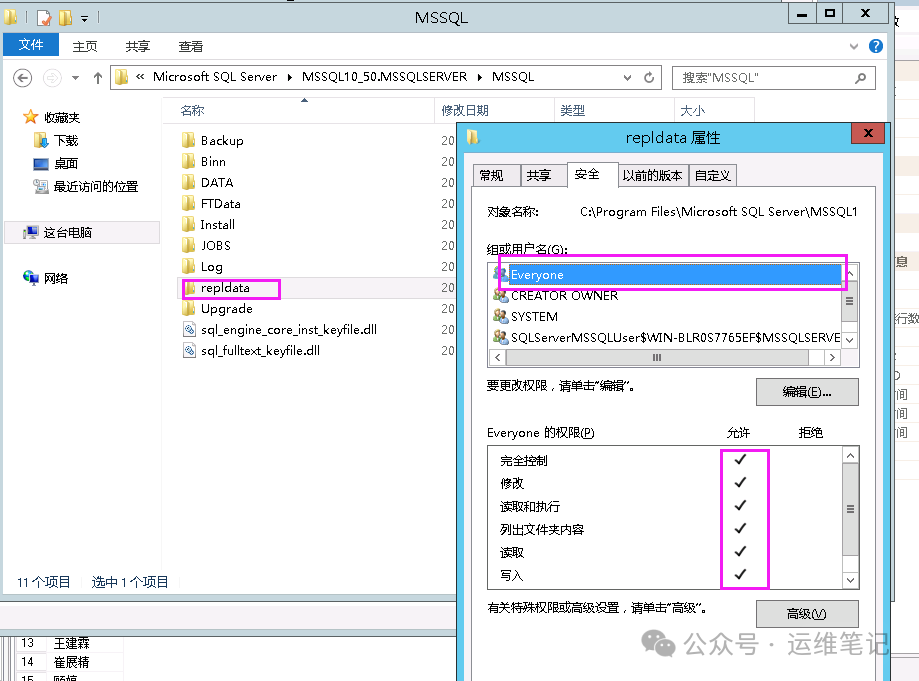Click the refresh button in address bar
Image resolution: width=919 pixels, height=681 pixels.
650,77
